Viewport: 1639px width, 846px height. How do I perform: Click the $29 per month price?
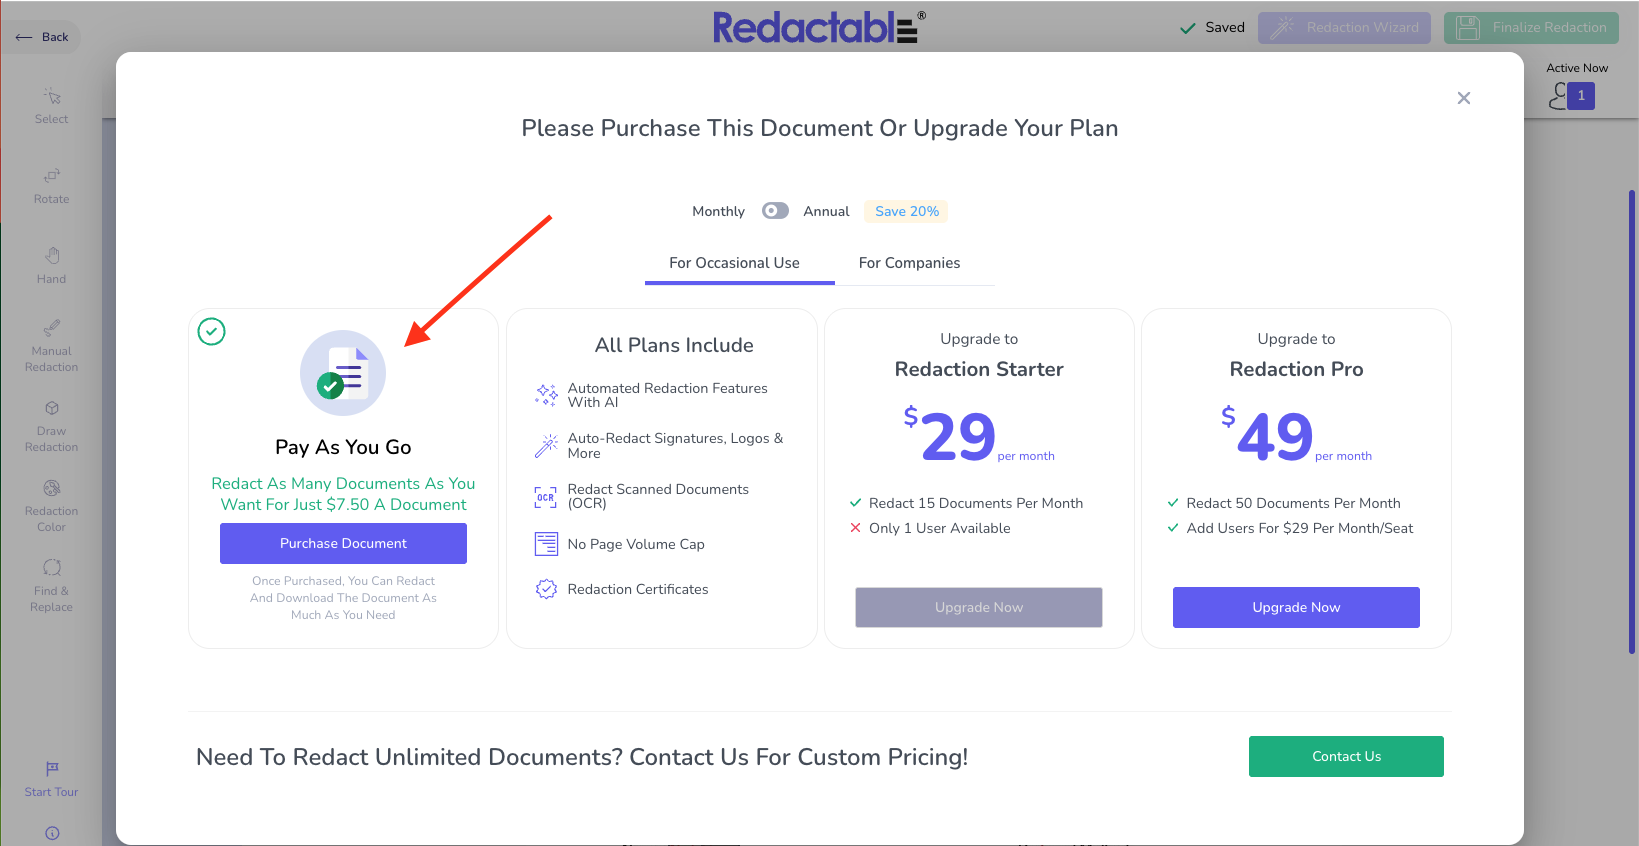(x=979, y=435)
